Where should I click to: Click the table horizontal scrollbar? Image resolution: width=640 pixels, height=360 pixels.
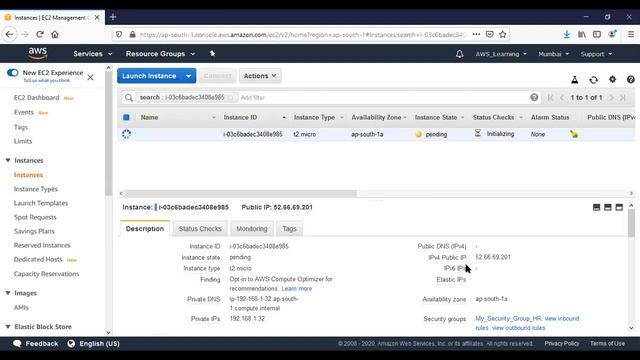(240, 193)
